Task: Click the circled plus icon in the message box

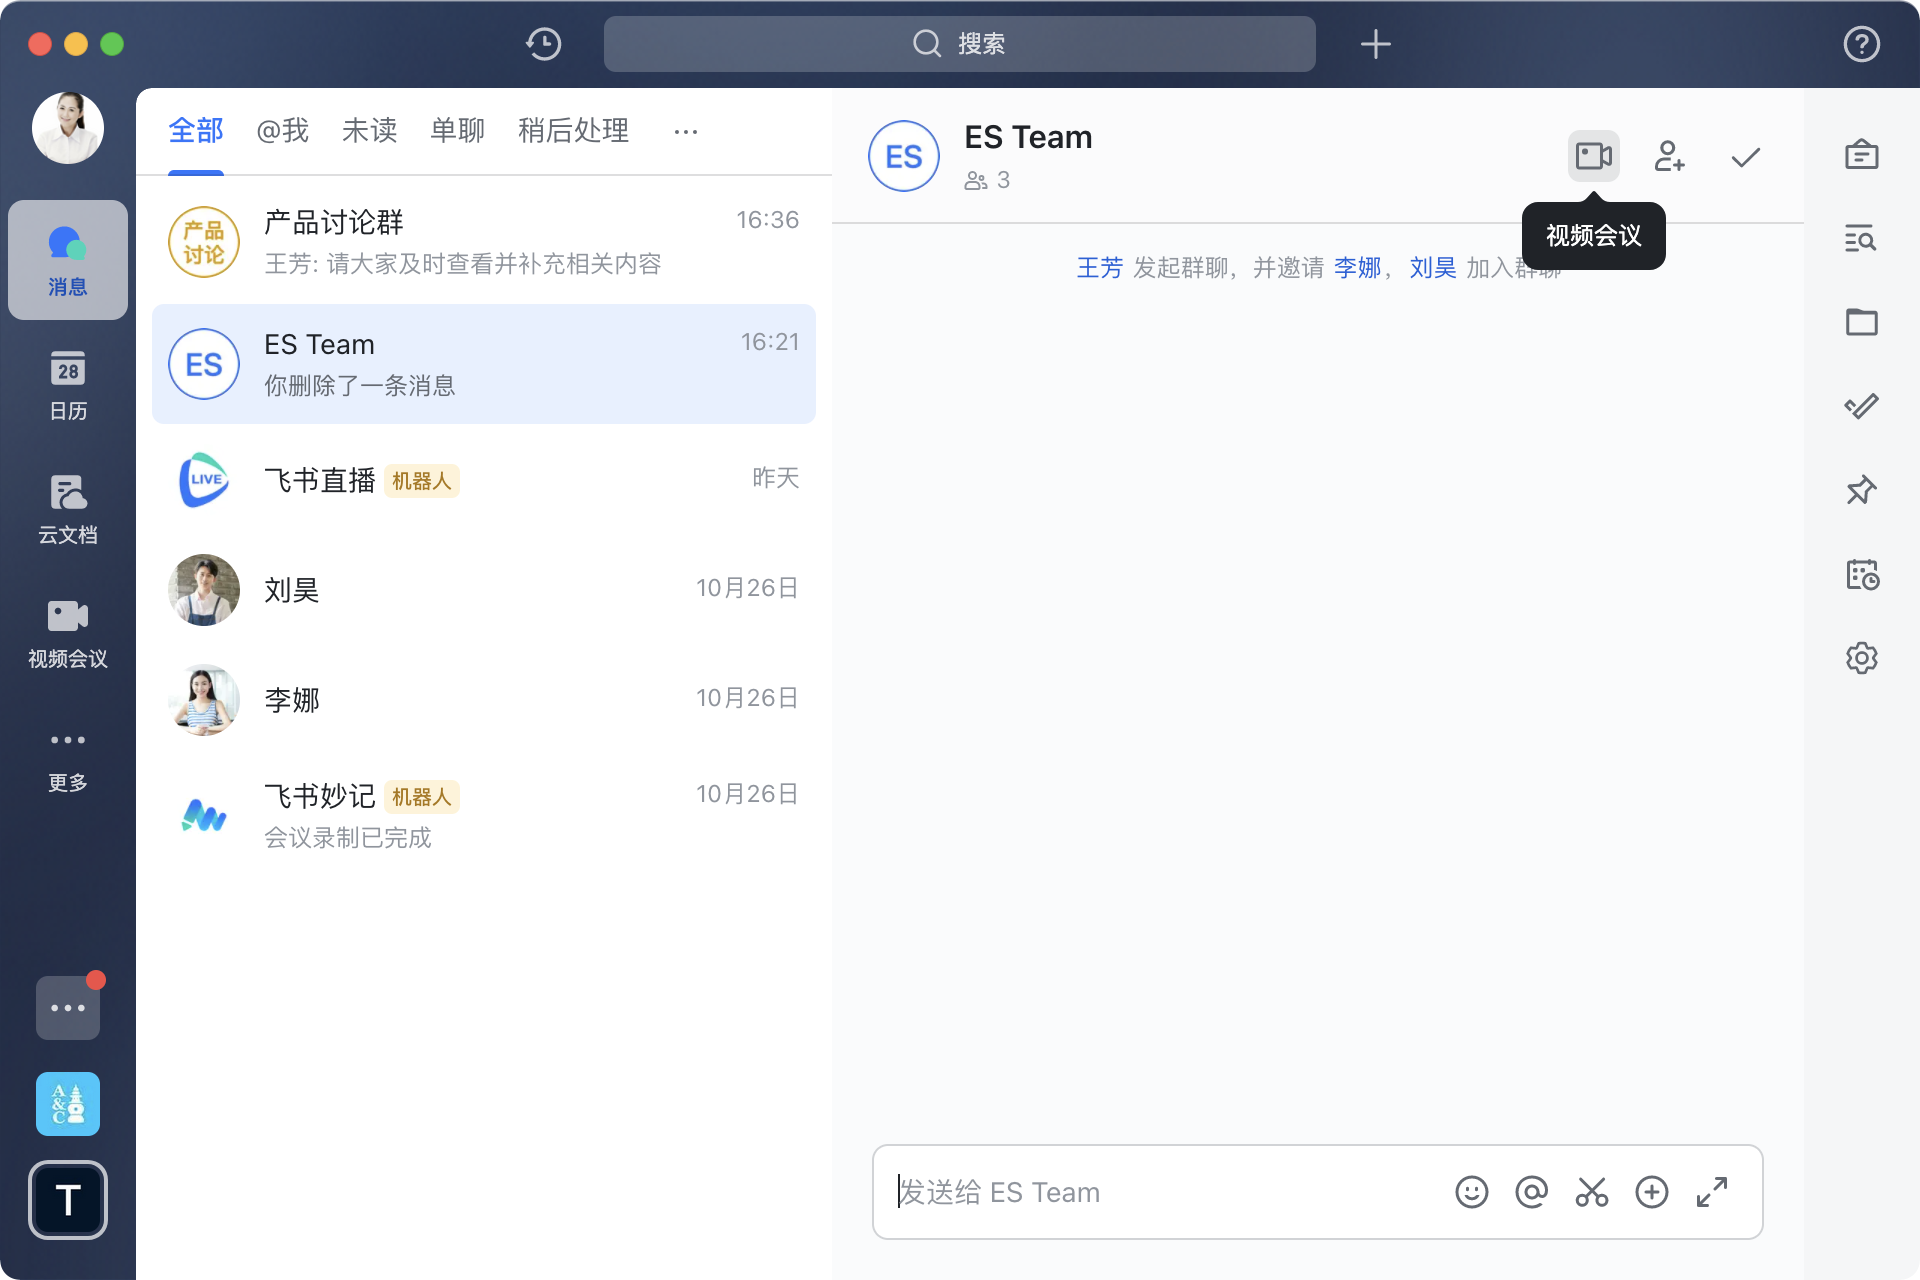Action: coord(1651,1192)
